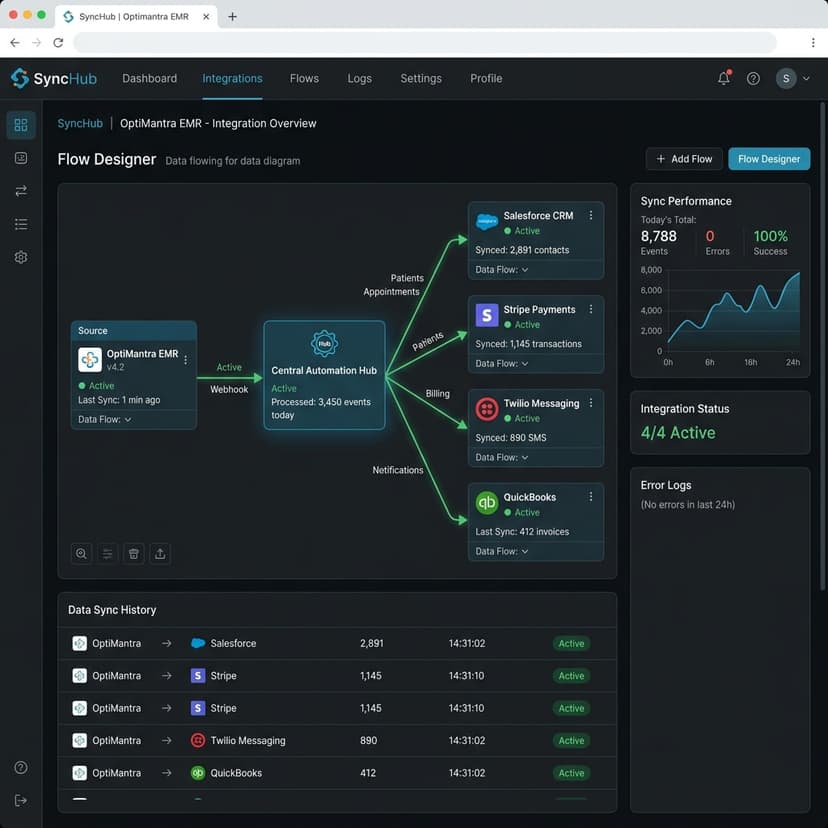Screen dimensions: 828x828
Task: Click the Add Flow button
Action: pyautogui.click(x=684, y=159)
